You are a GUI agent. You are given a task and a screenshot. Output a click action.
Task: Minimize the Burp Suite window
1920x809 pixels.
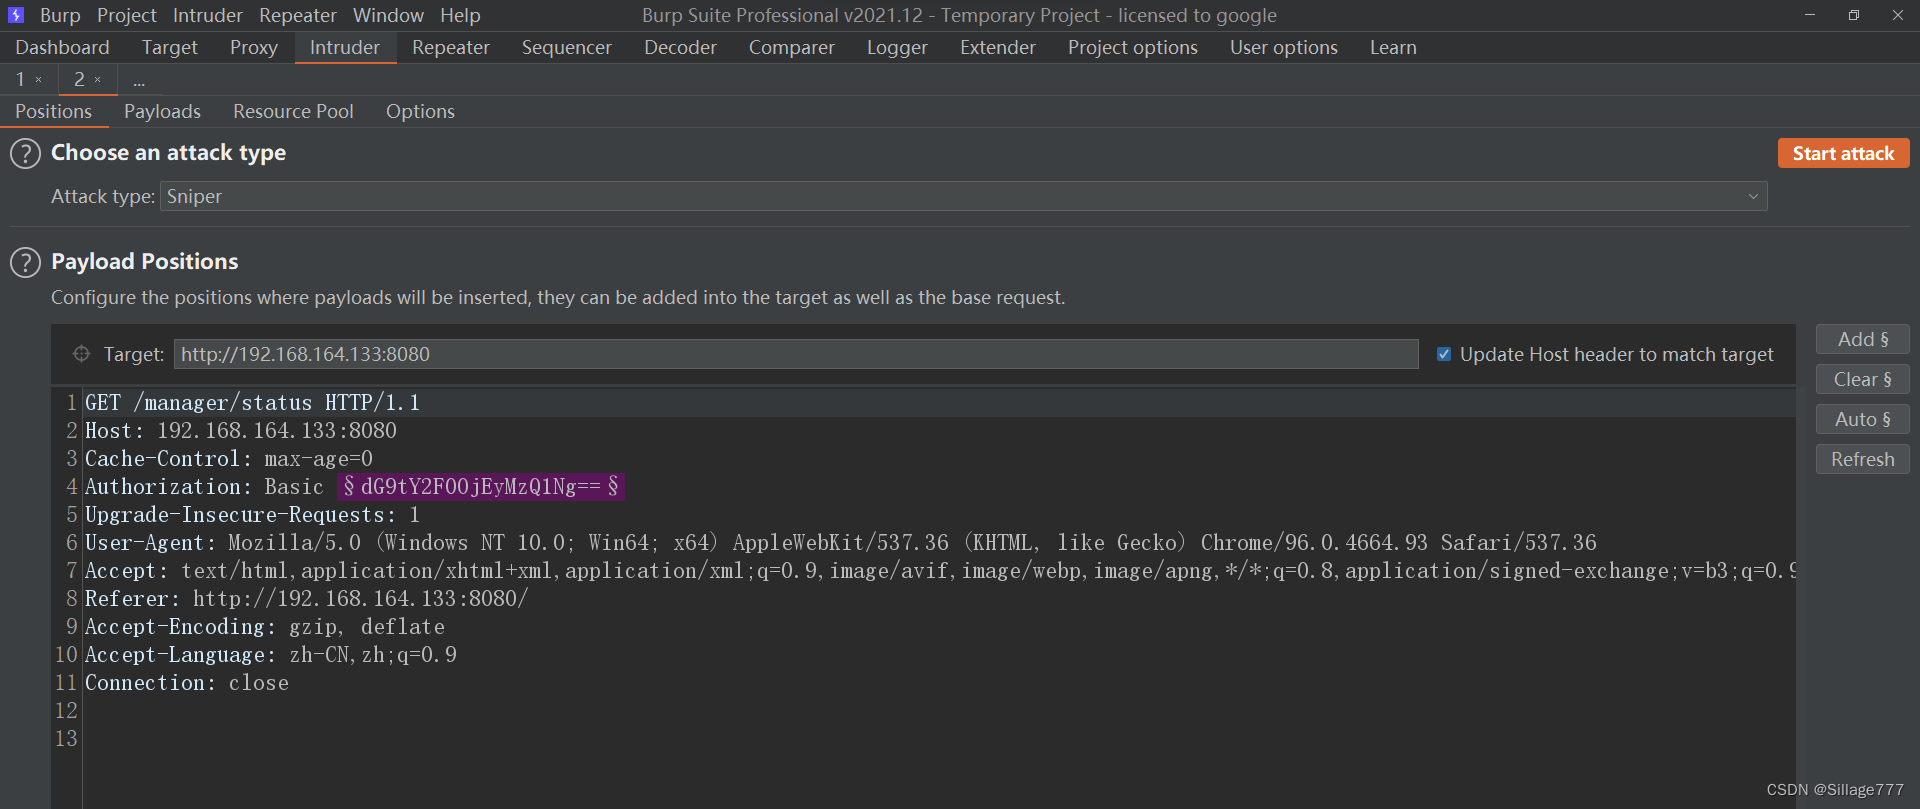point(1809,15)
